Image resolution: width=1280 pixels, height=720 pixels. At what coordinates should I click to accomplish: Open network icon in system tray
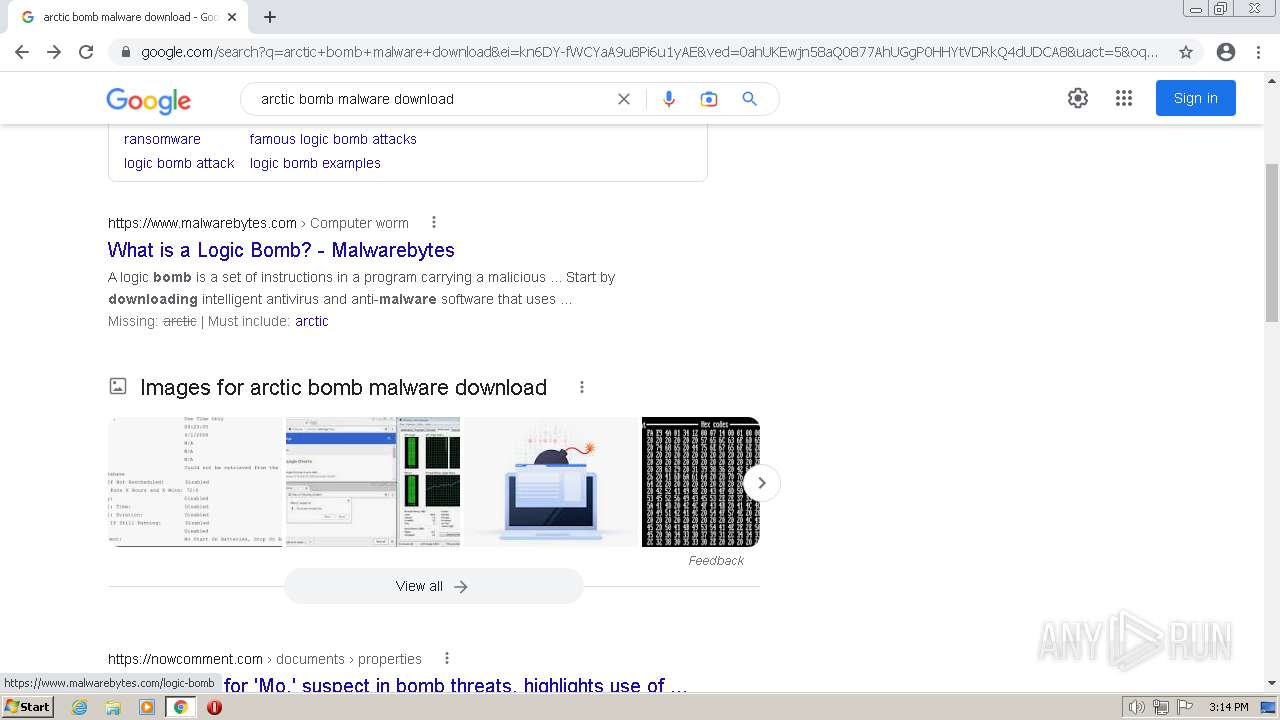click(x=1162, y=707)
